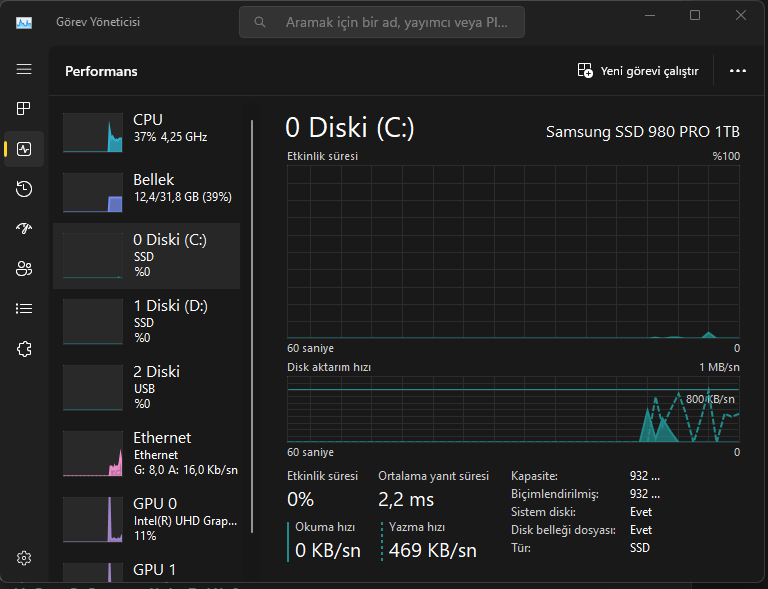
Task: Open Task Manager settings gear
Action: (24, 558)
